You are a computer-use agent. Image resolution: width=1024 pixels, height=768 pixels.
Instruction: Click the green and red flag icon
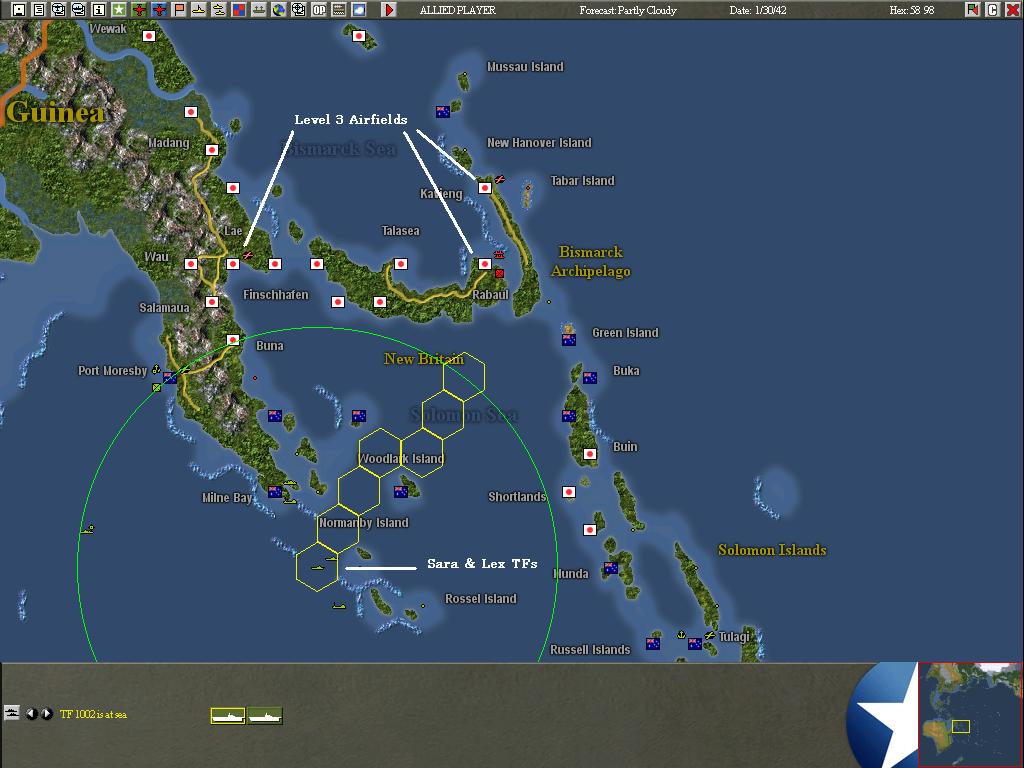click(973, 10)
